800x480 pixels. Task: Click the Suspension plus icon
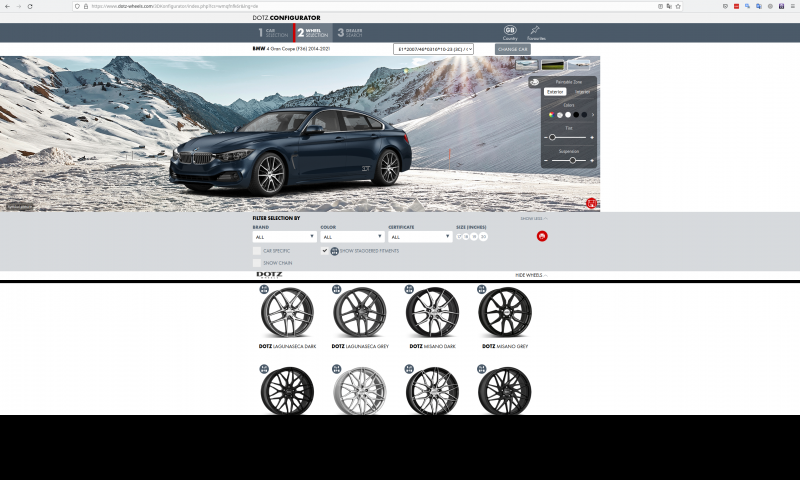coord(592,161)
